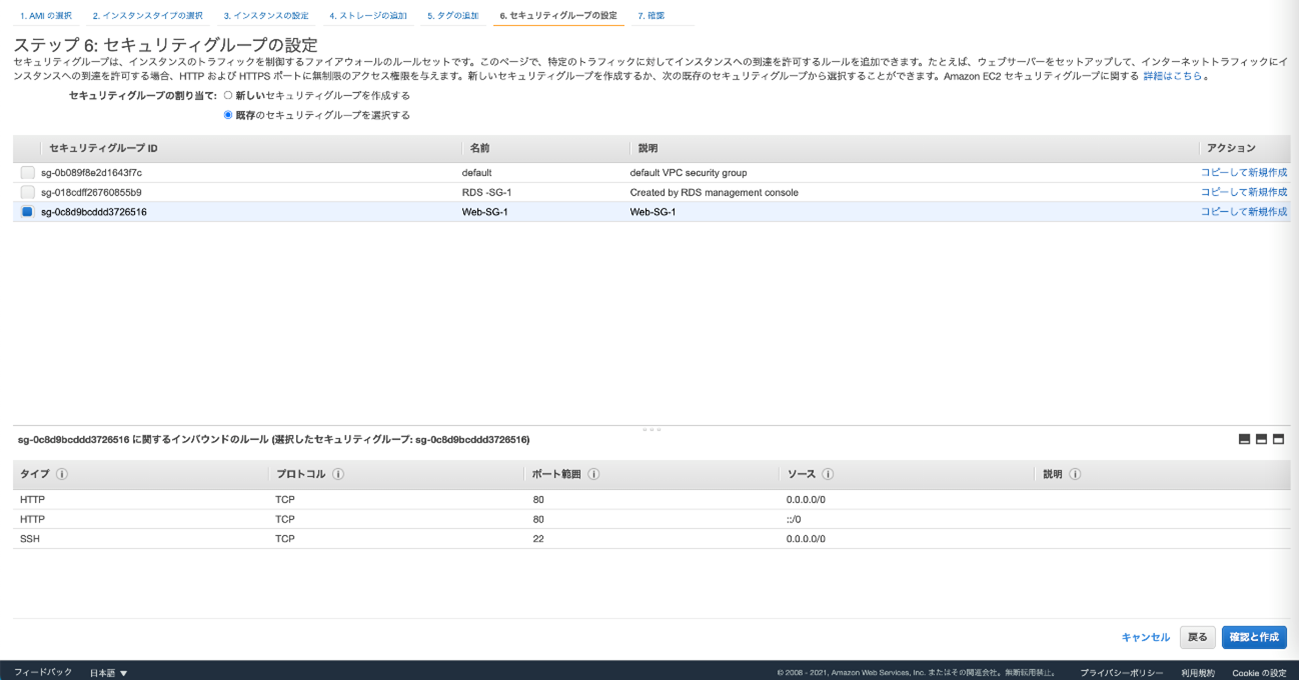This screenshot has width=1299, height=680.
Task: Click the 戻る button
Action: click(x=1197, y=637)
